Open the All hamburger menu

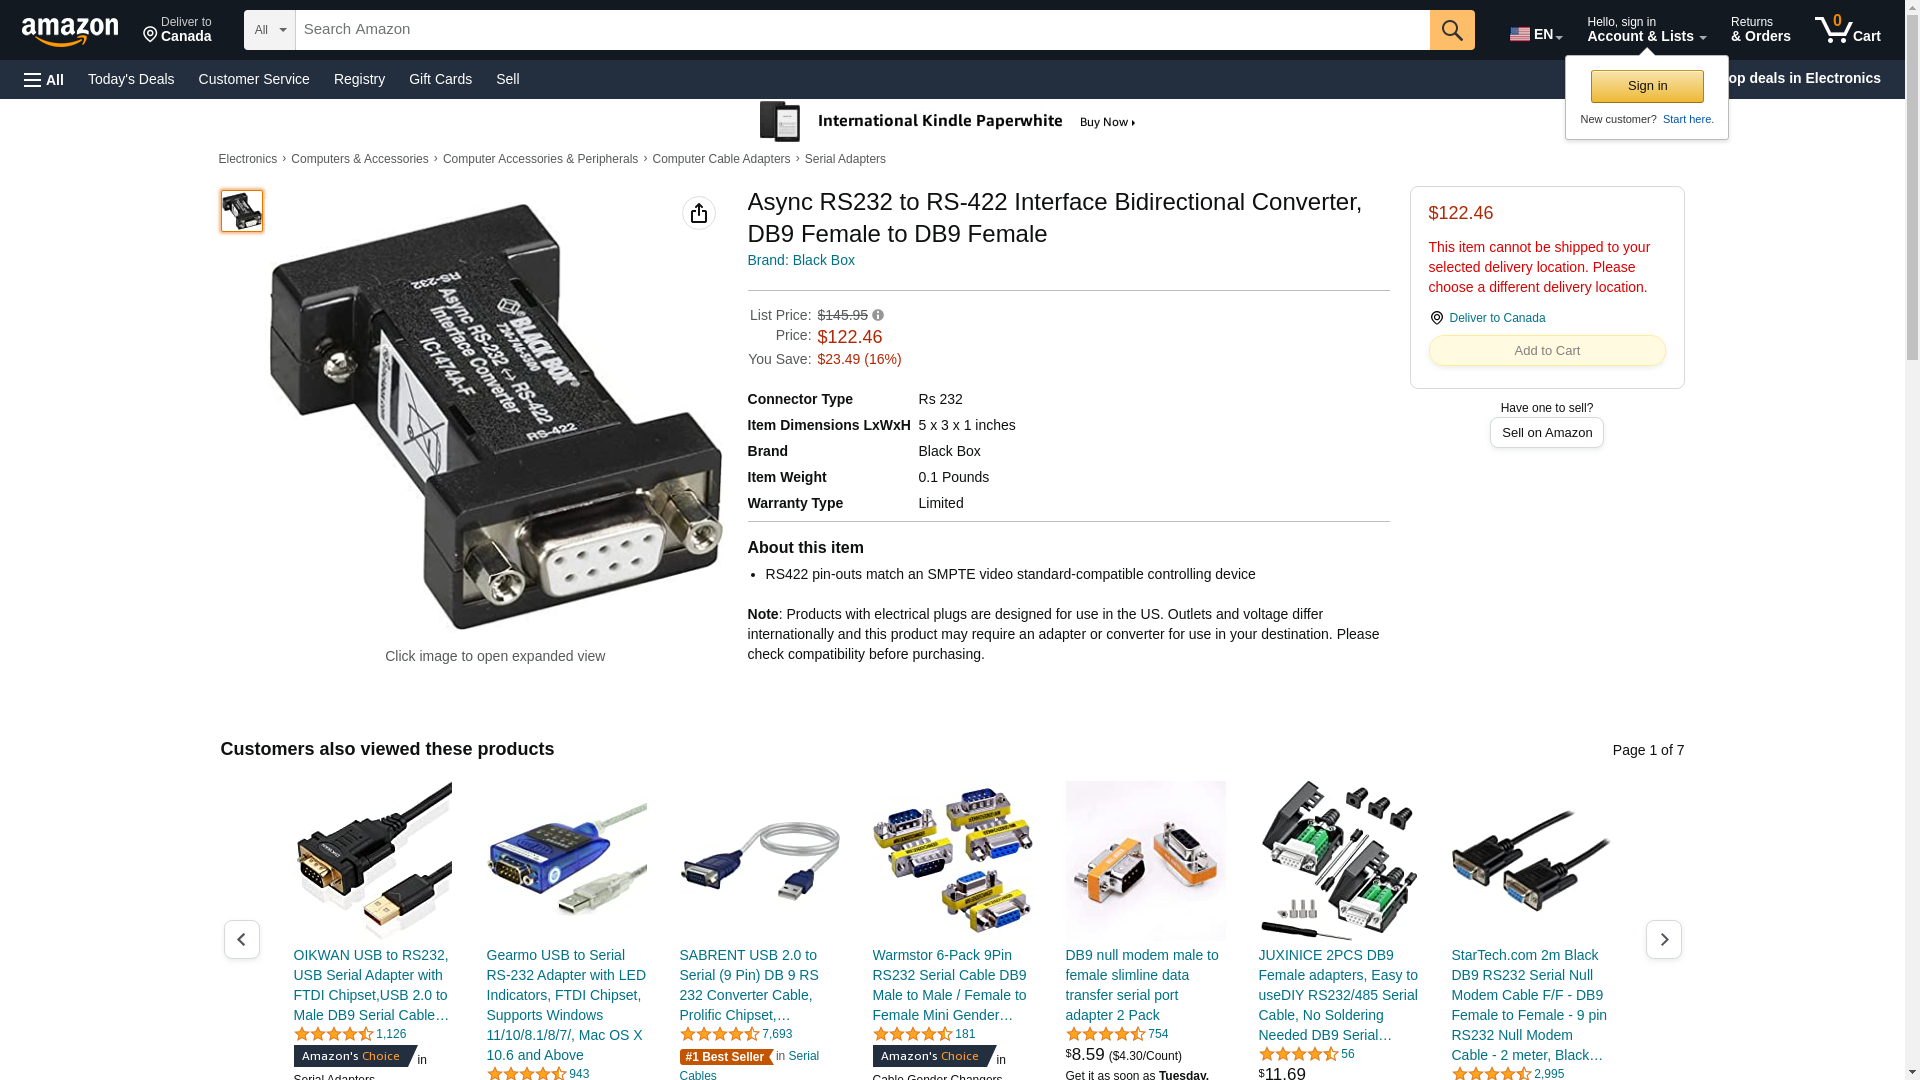click(44, 79)
